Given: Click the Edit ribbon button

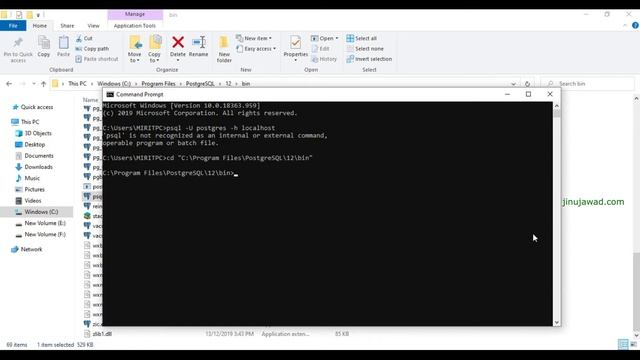Looking at the screenshot, I should pos(320,49).
